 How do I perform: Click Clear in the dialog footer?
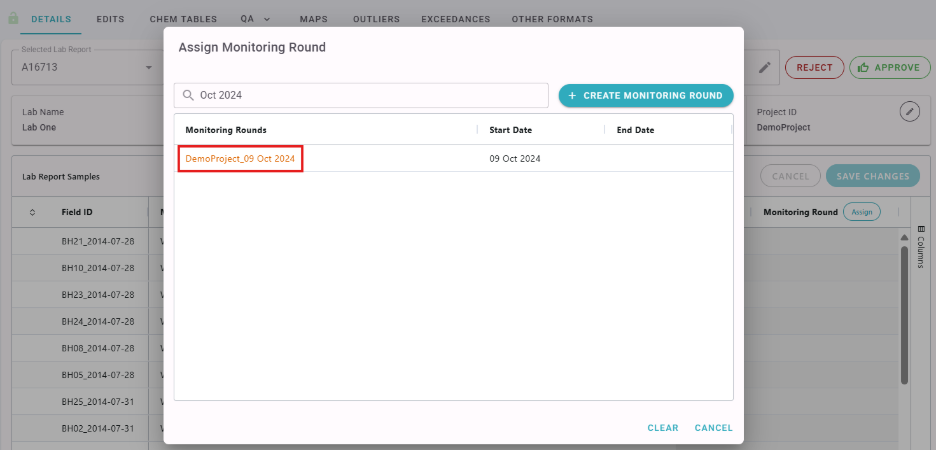point(663,428)
